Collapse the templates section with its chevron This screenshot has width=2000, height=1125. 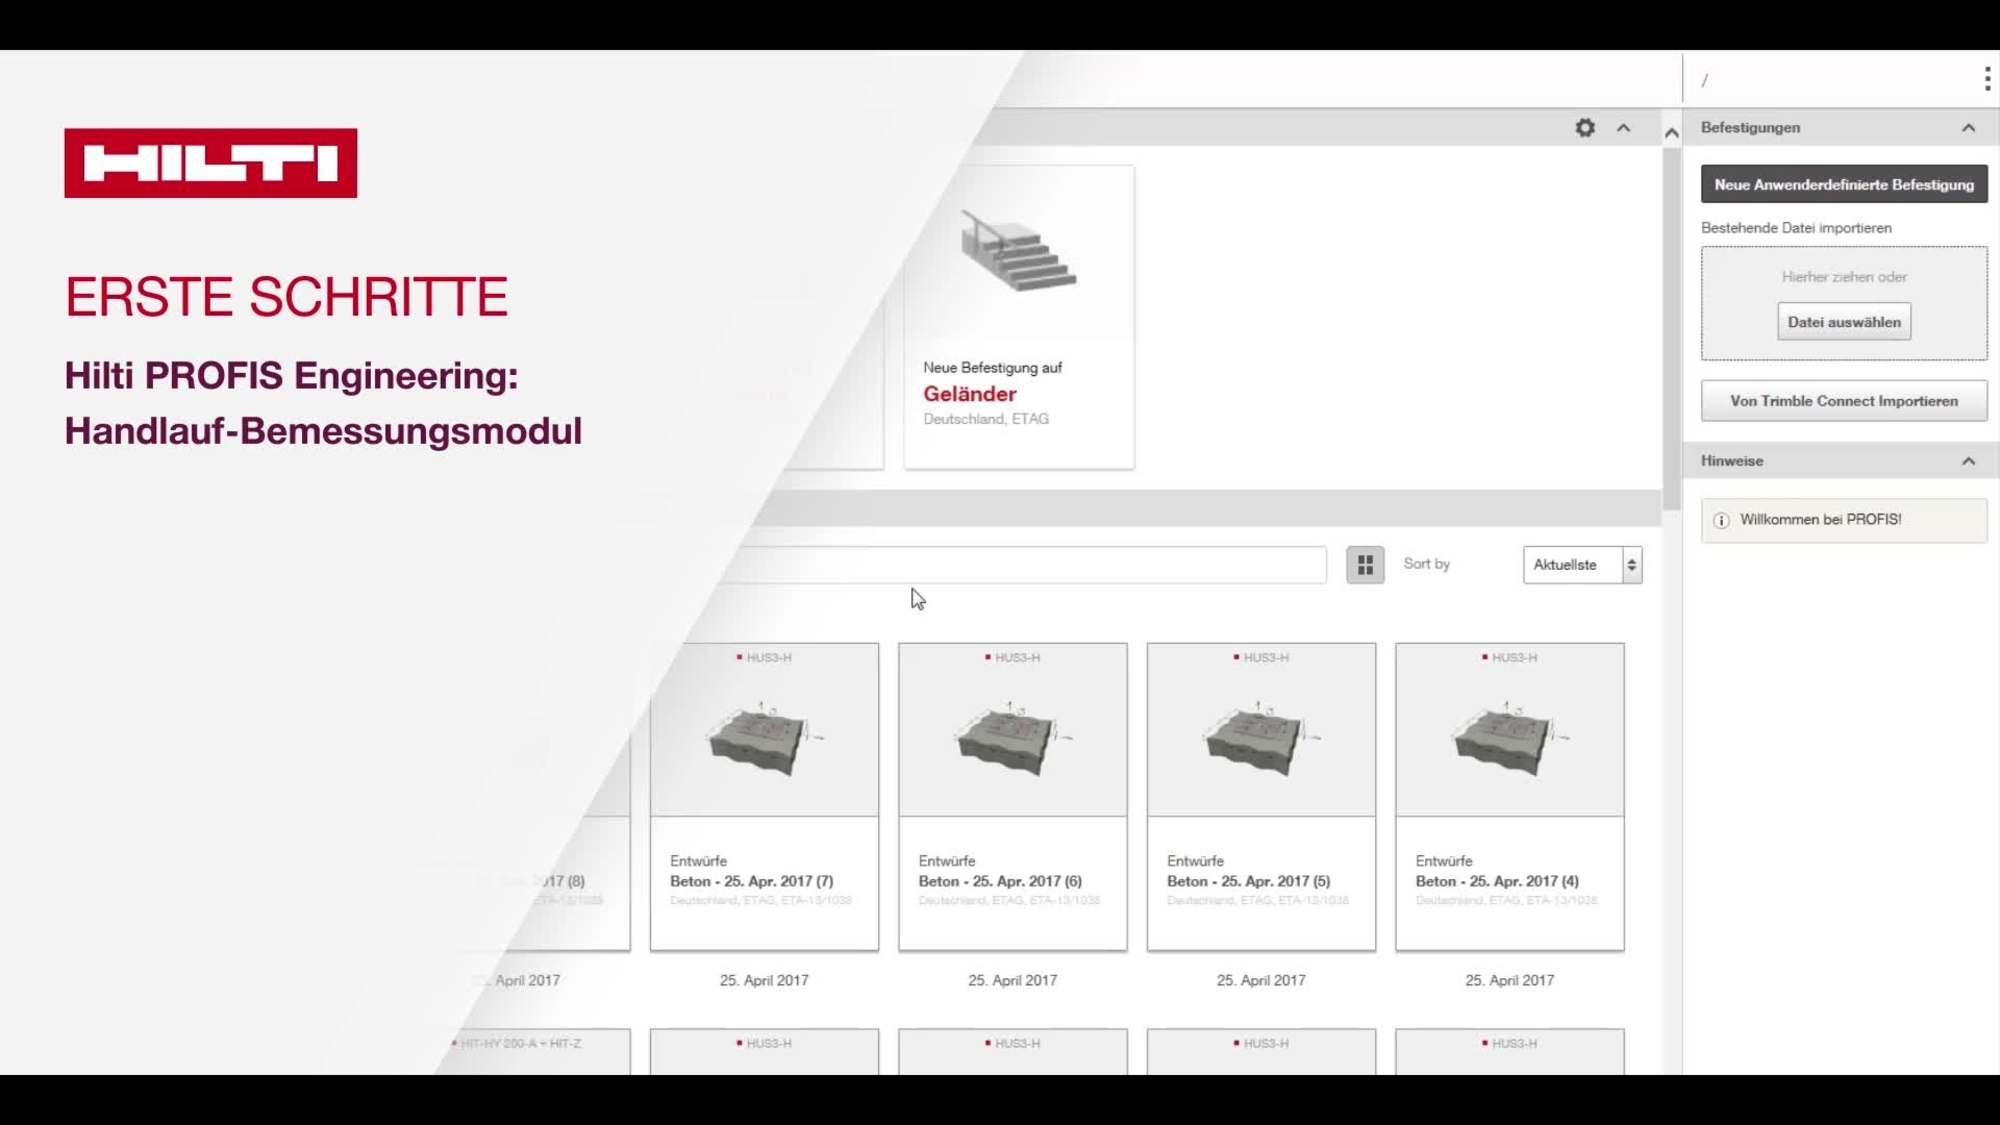pyautogui.click(x=1623, y=129)
